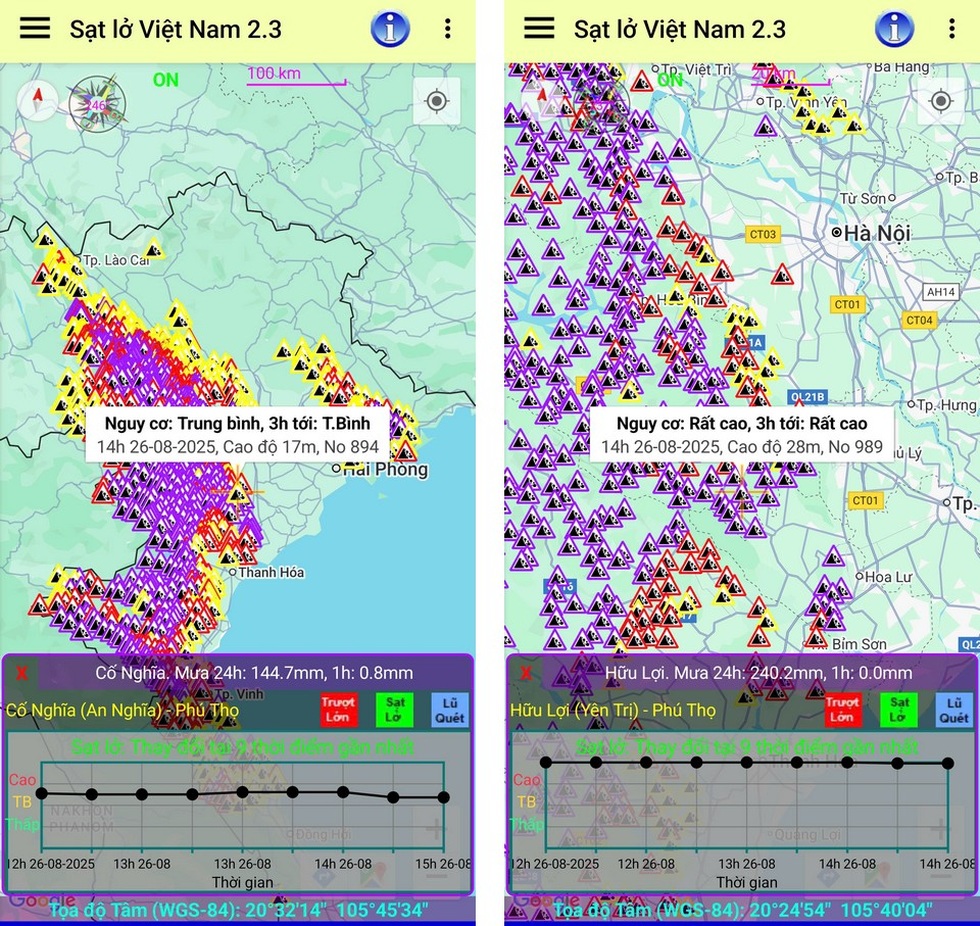Select red Trượt Lớn button in Cổ Nghĩa panel
Image resolution: width=980 pixels, height=926 pixels.
[339, 709]
